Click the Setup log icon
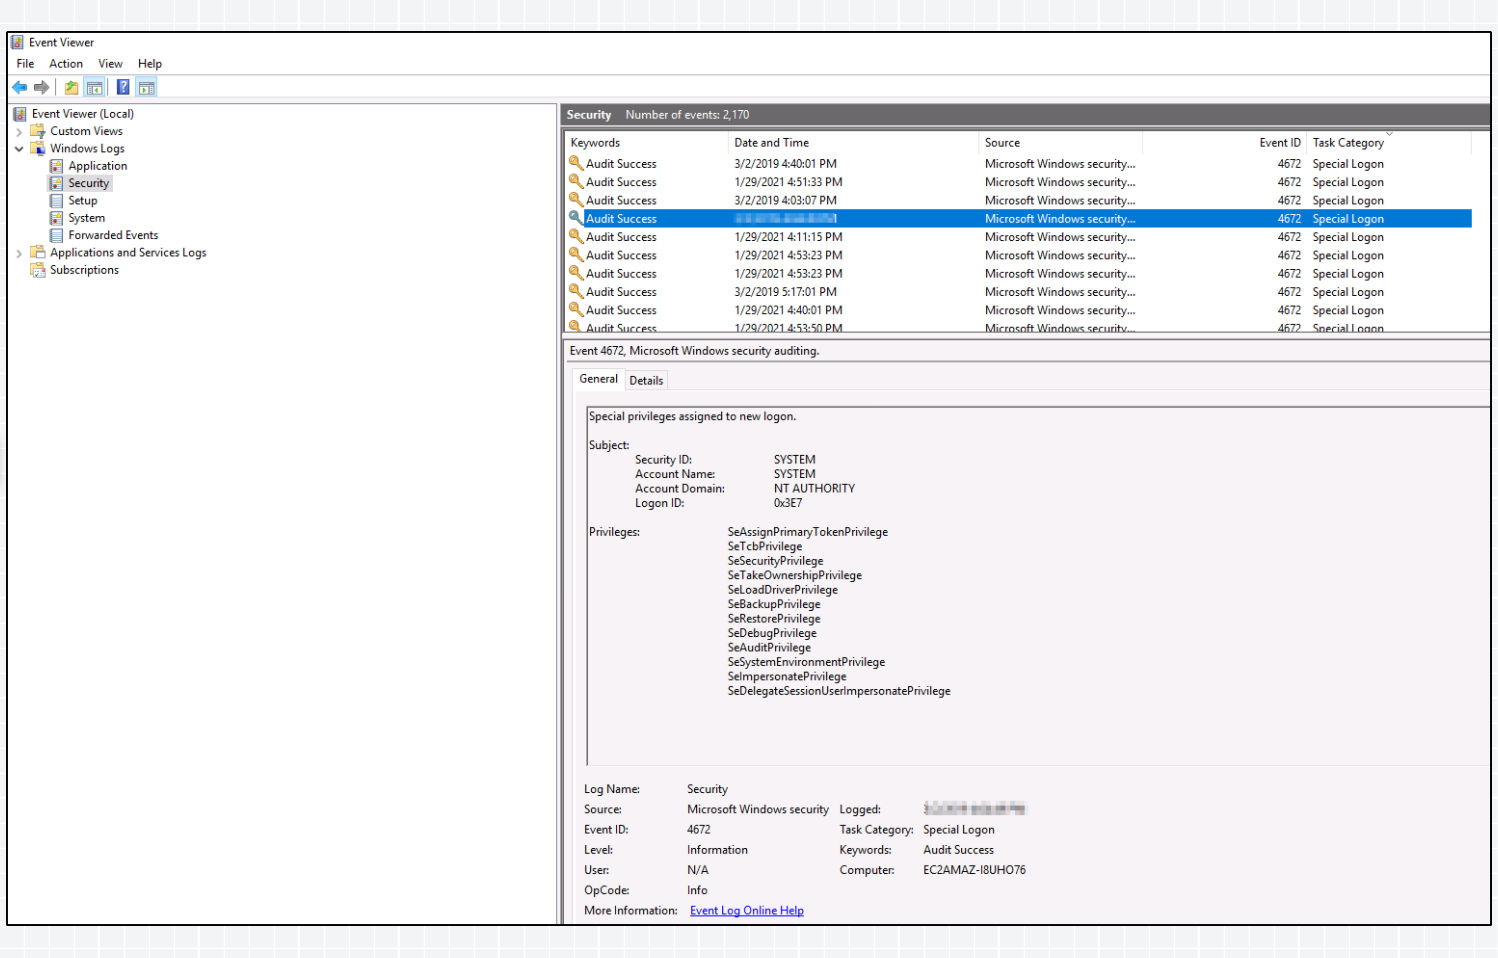 pos(57,201)
